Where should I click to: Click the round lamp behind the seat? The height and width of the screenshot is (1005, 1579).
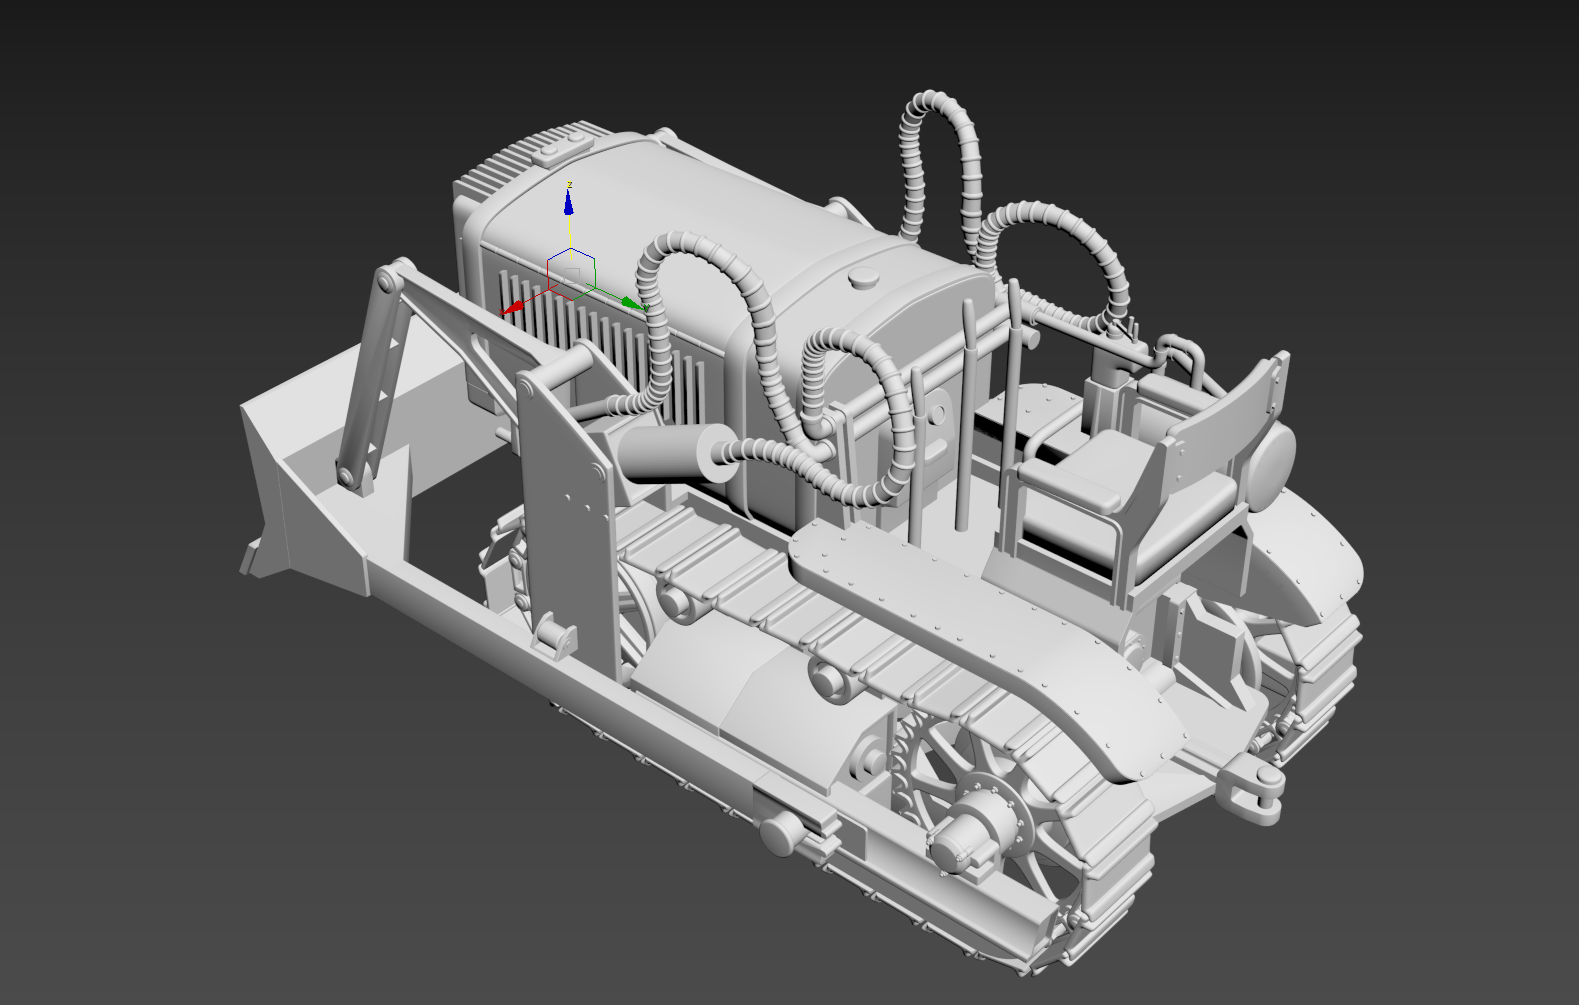[1271, 465]
